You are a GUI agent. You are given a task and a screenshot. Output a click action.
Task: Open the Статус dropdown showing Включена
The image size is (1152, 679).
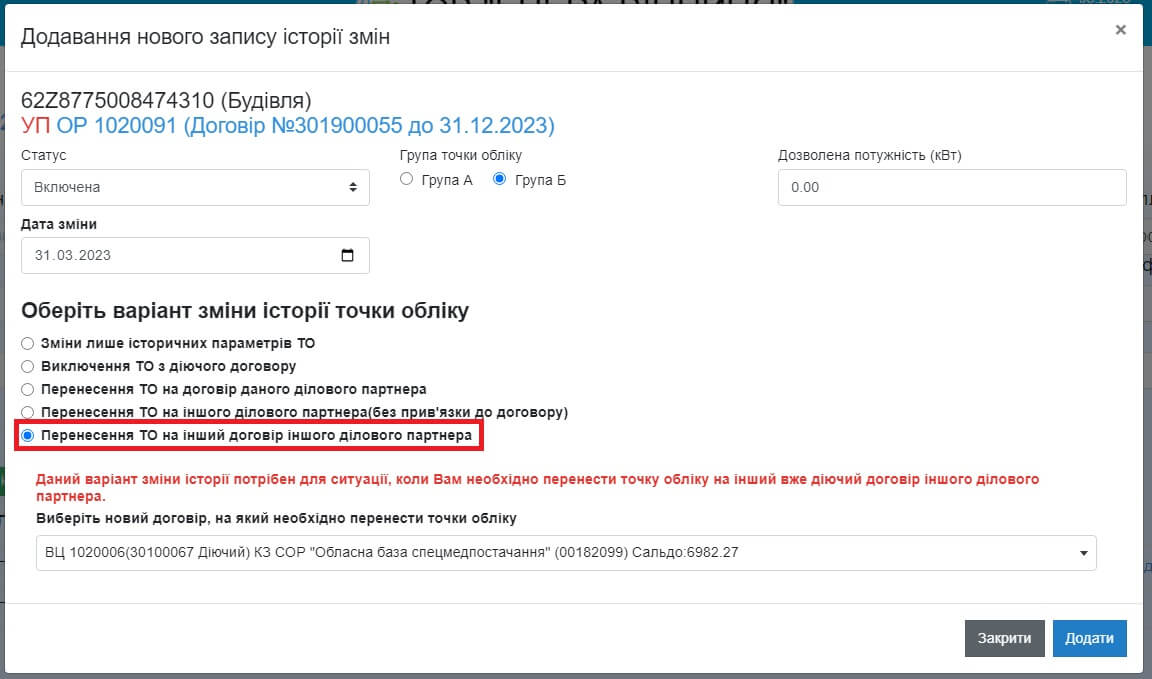[195, 187]
